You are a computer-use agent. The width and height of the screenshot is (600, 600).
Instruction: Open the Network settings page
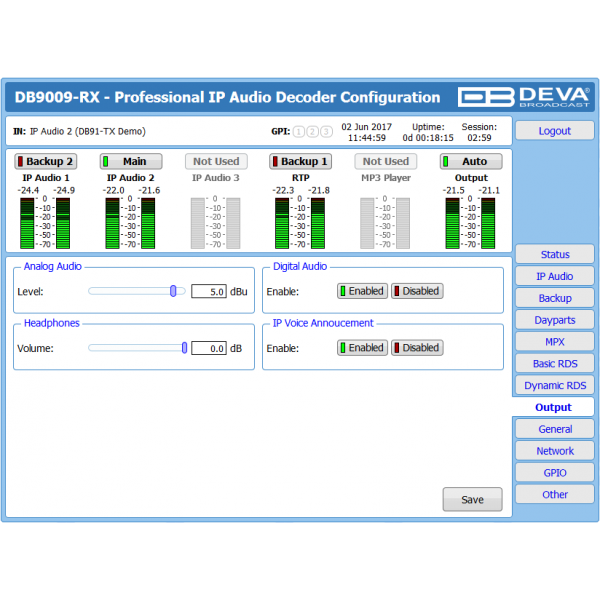(554, 451)
